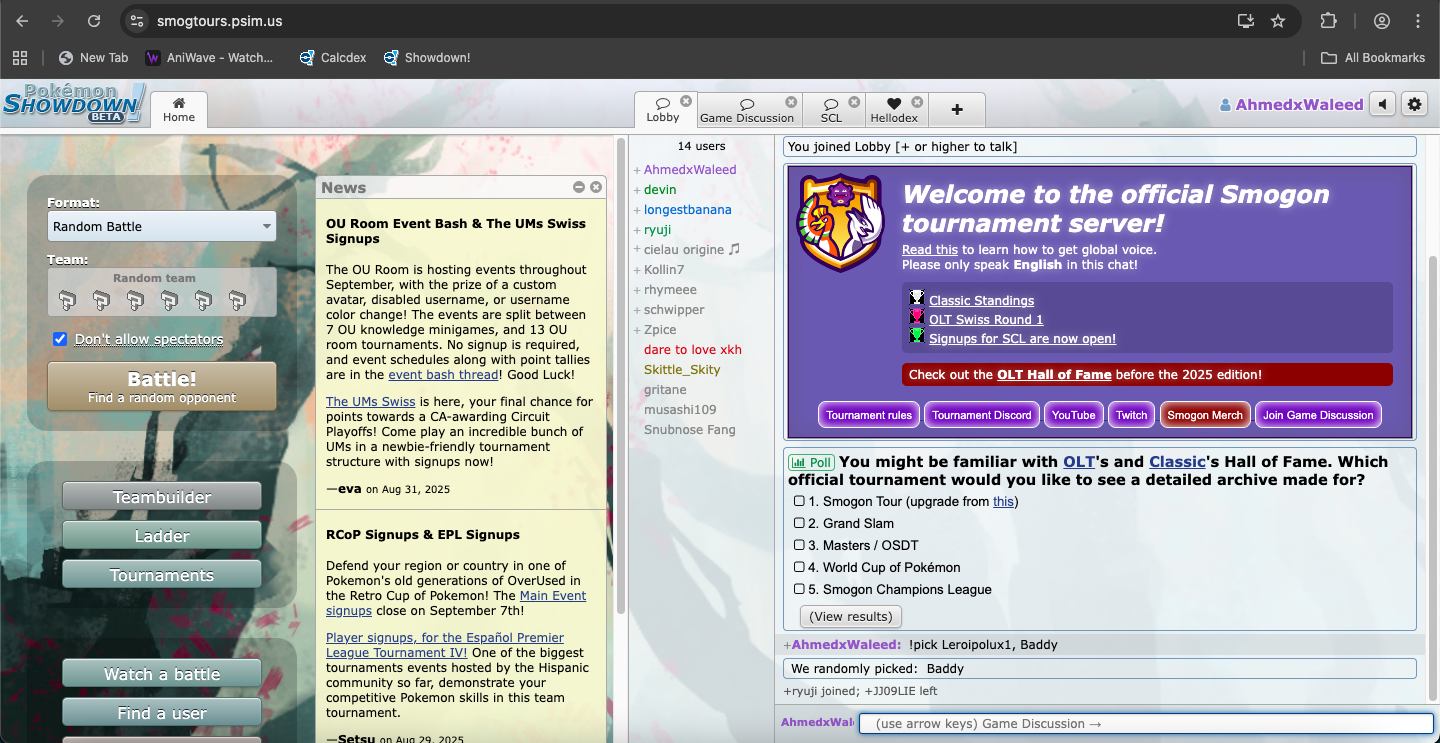Click the chat message input field
1440x743 pixels.
point(1146,724)
